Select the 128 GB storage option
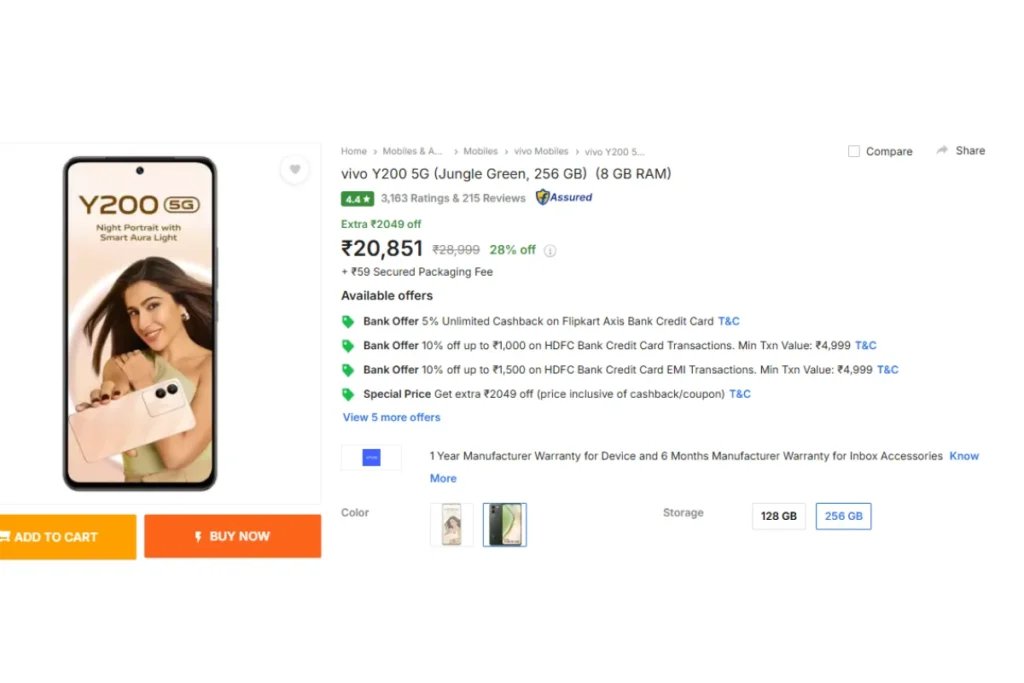The image size is (1024, 683). pyautogui.click(x=778, y=516)
